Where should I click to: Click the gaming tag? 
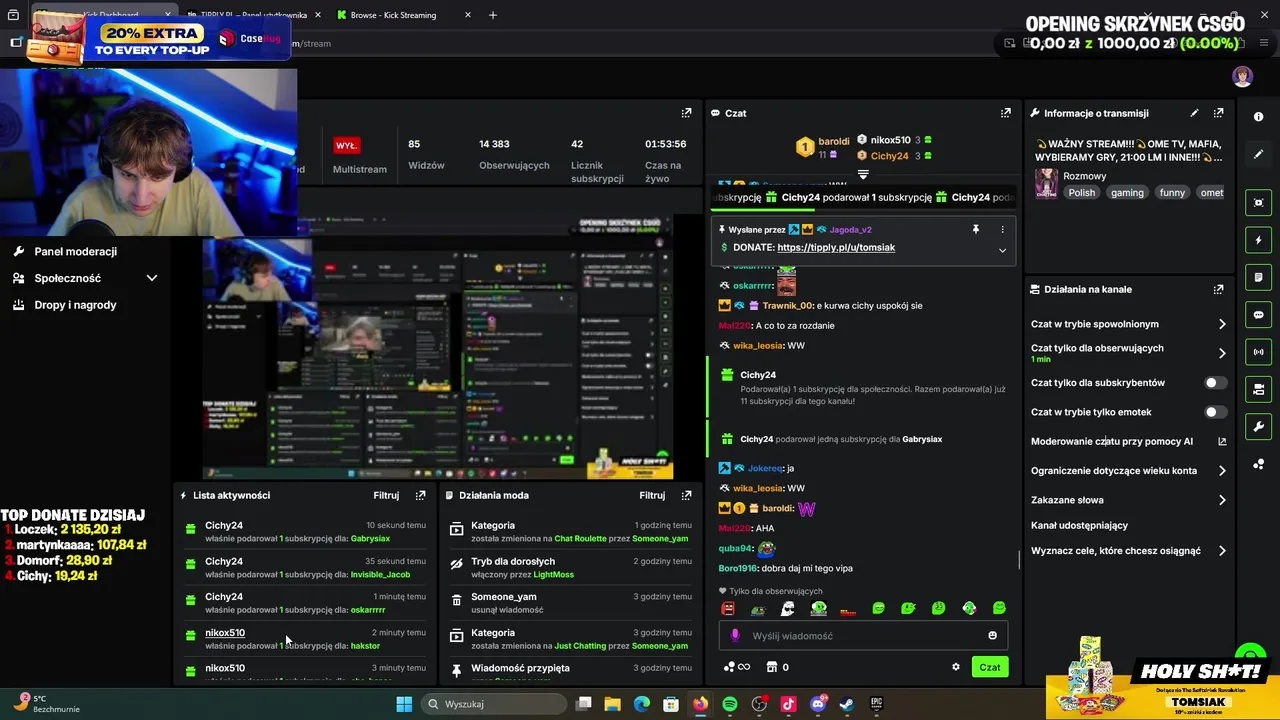tap(1126, 193)
